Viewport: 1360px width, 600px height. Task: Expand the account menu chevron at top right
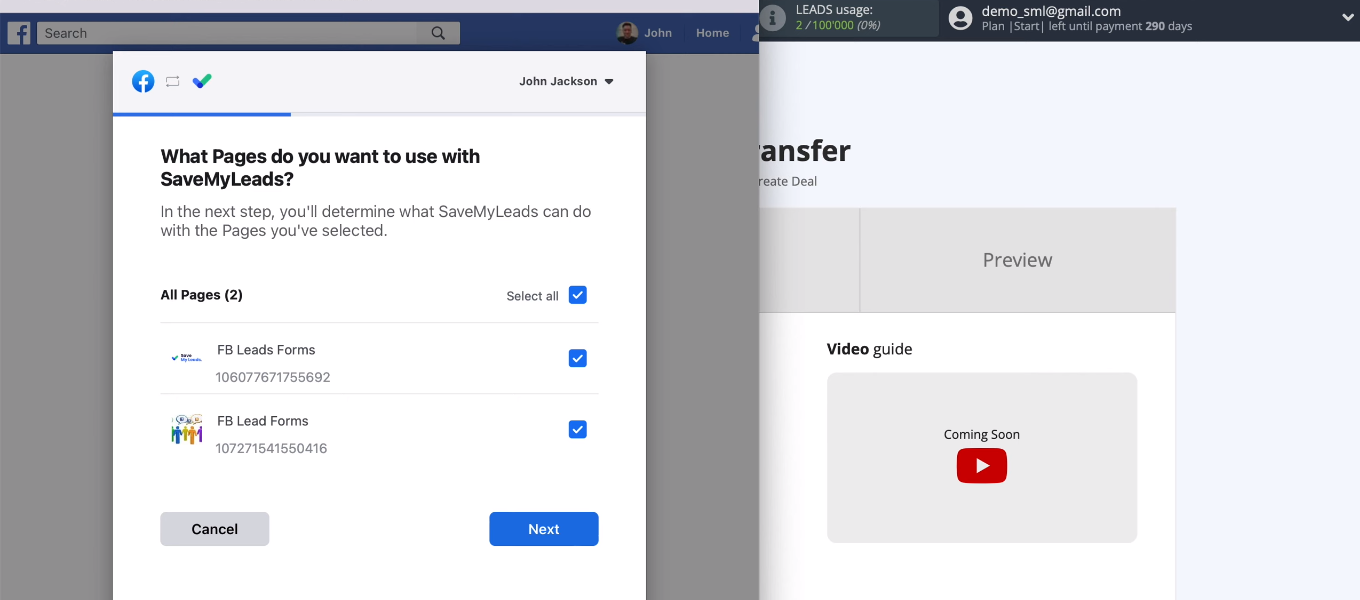(1347, 18)
